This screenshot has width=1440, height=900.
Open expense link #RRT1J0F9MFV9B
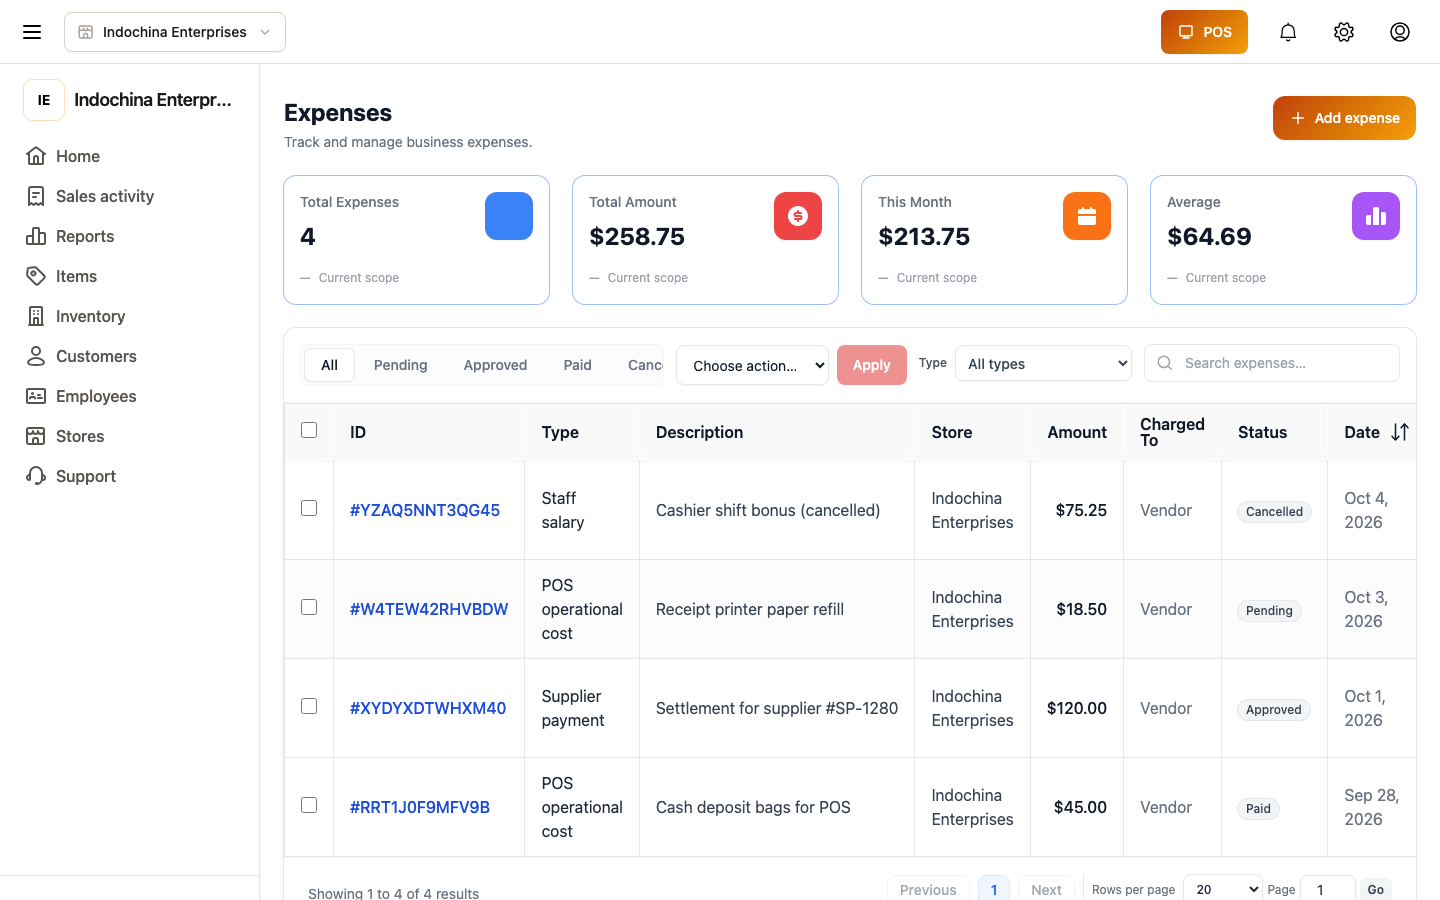pyautogui.click(x=420, y=807)
